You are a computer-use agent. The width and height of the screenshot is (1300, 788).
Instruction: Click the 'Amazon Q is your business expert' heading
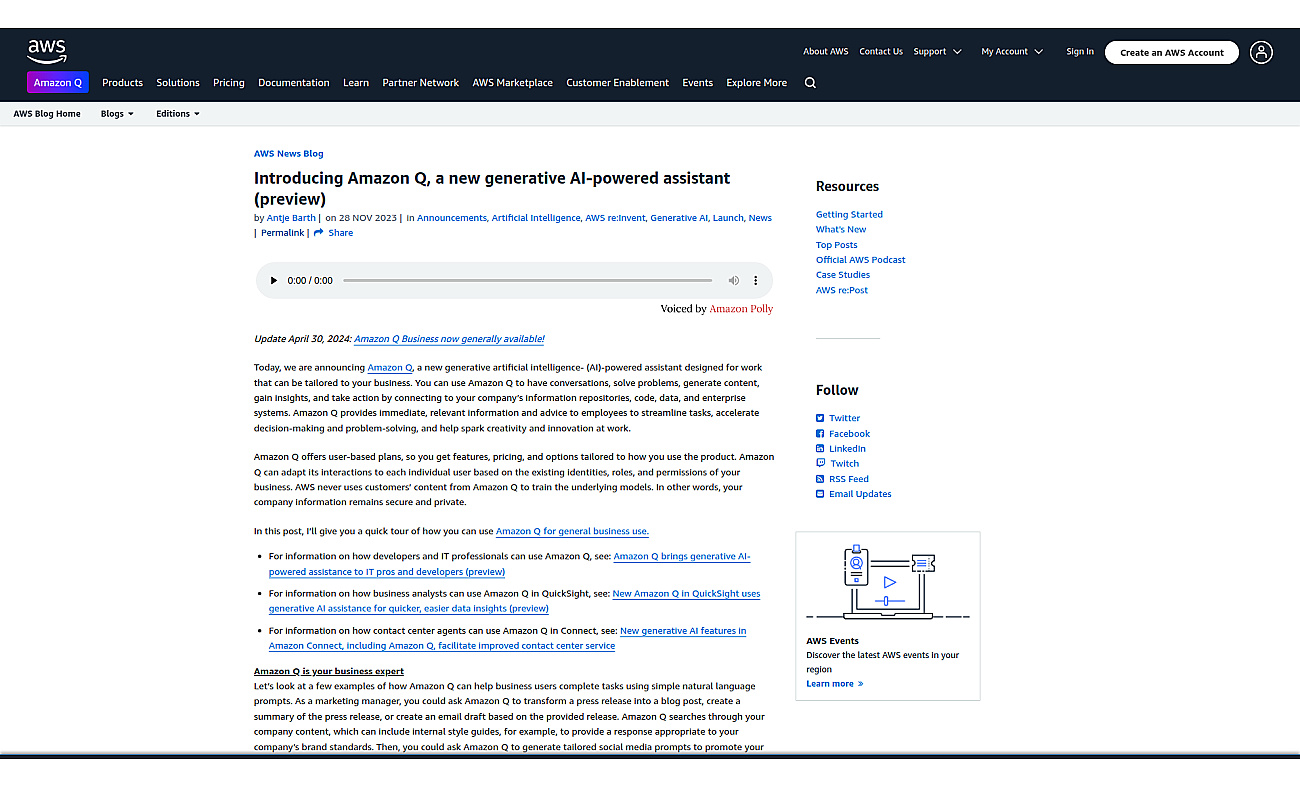point(329,672)
